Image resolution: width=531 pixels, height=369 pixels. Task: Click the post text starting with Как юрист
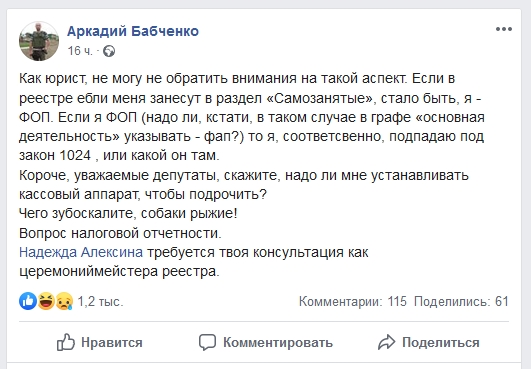coord(251,117)
